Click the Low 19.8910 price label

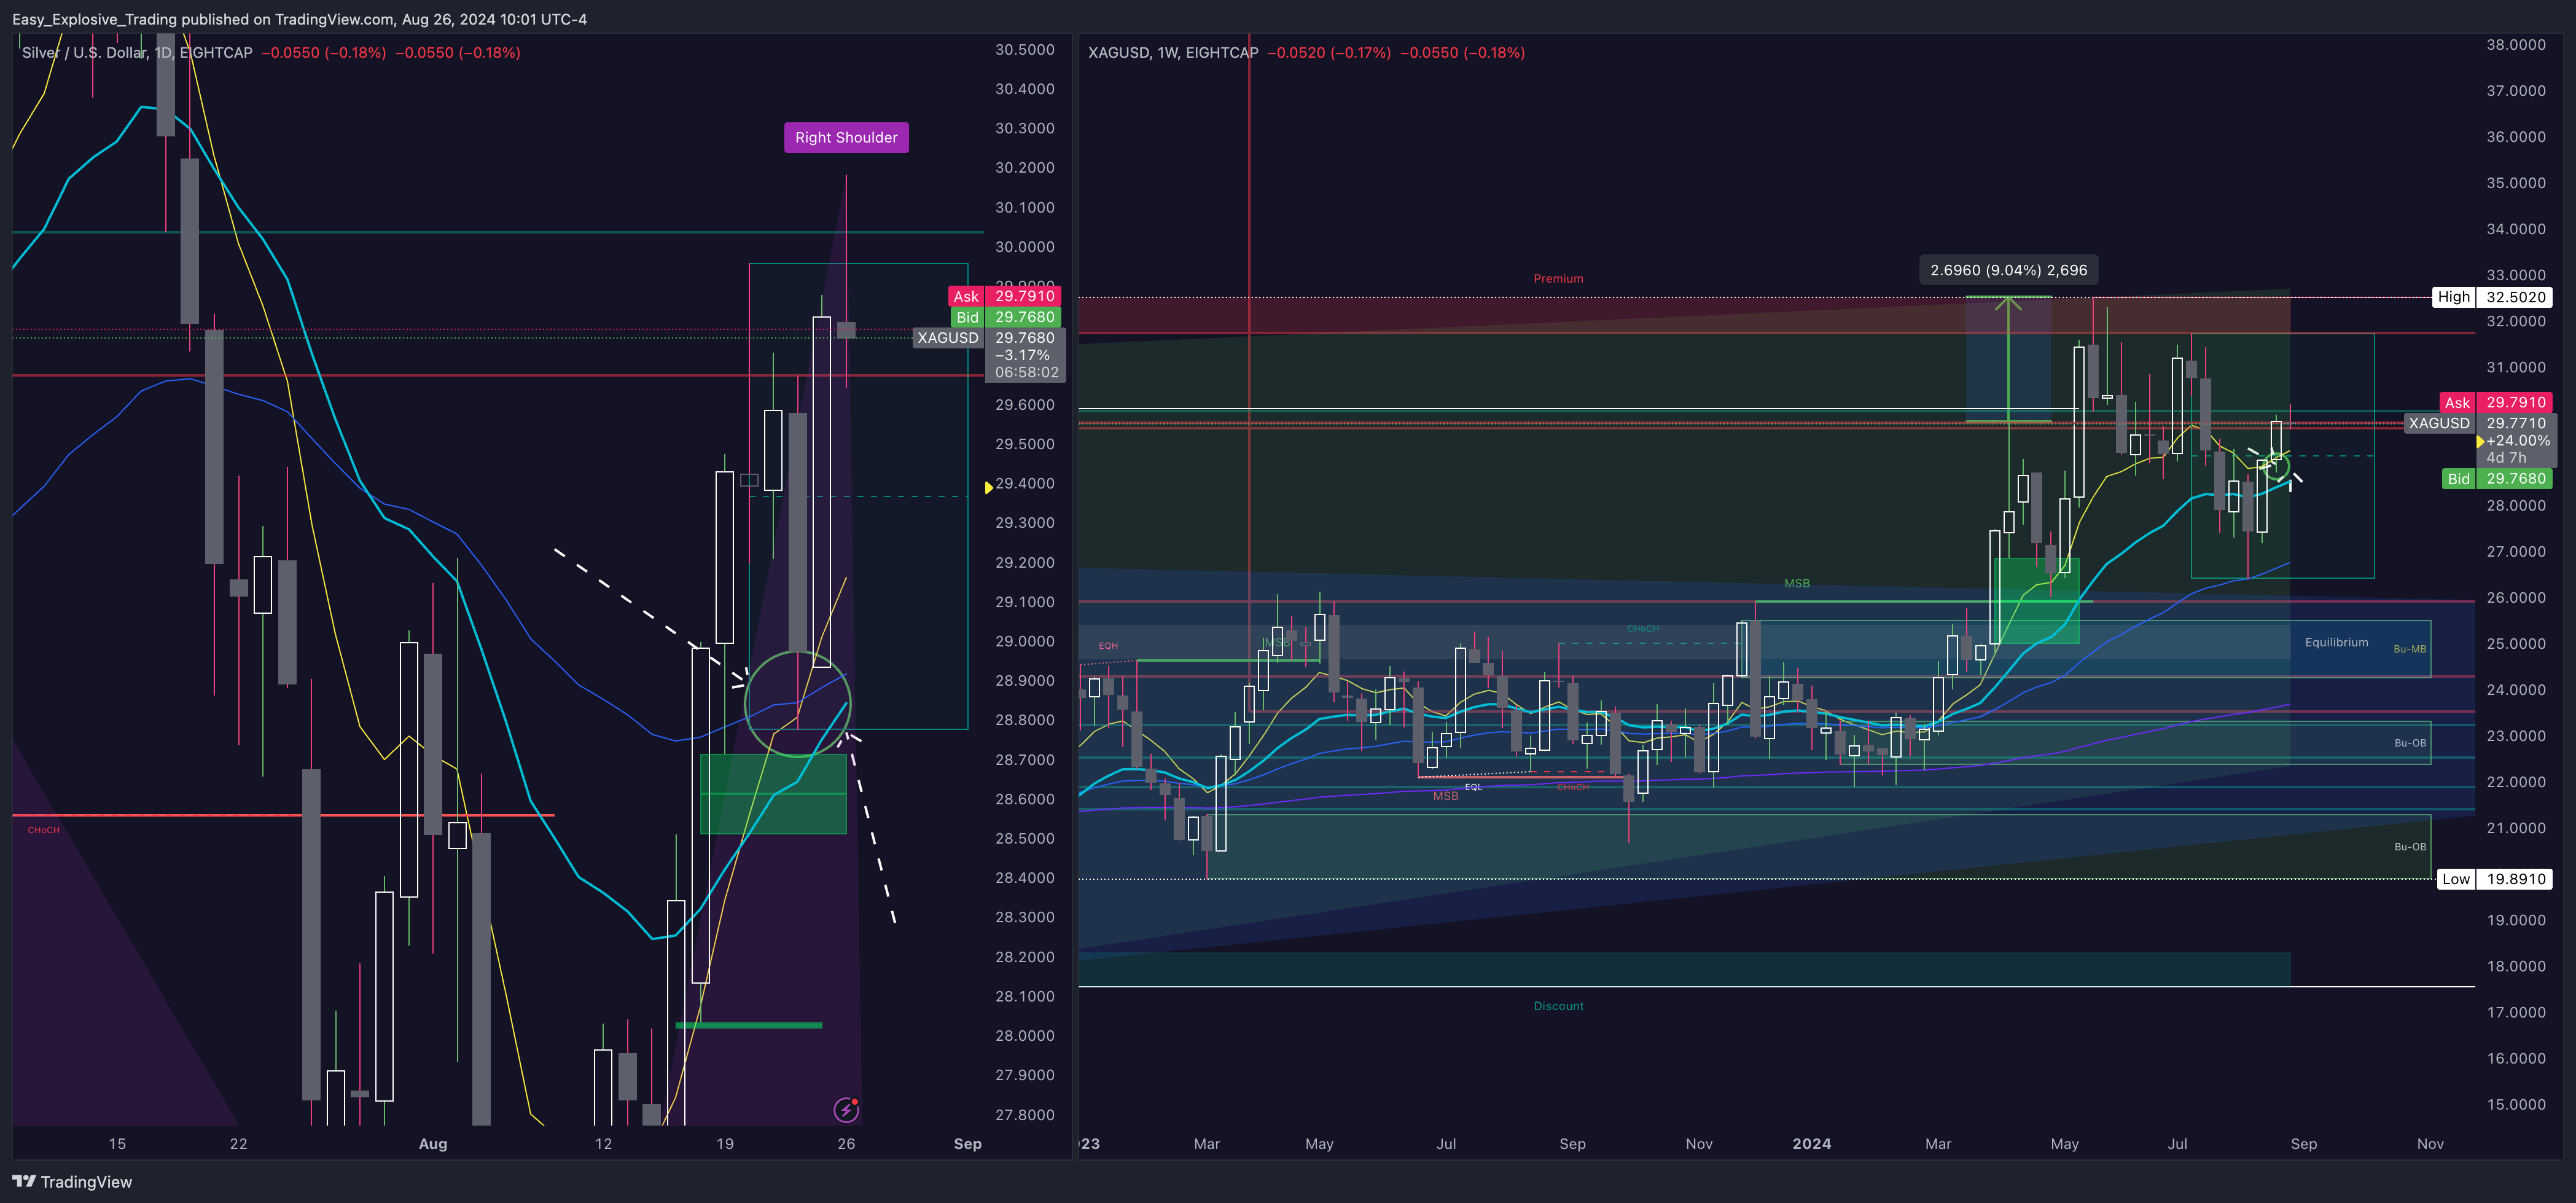coord(2494,879)
